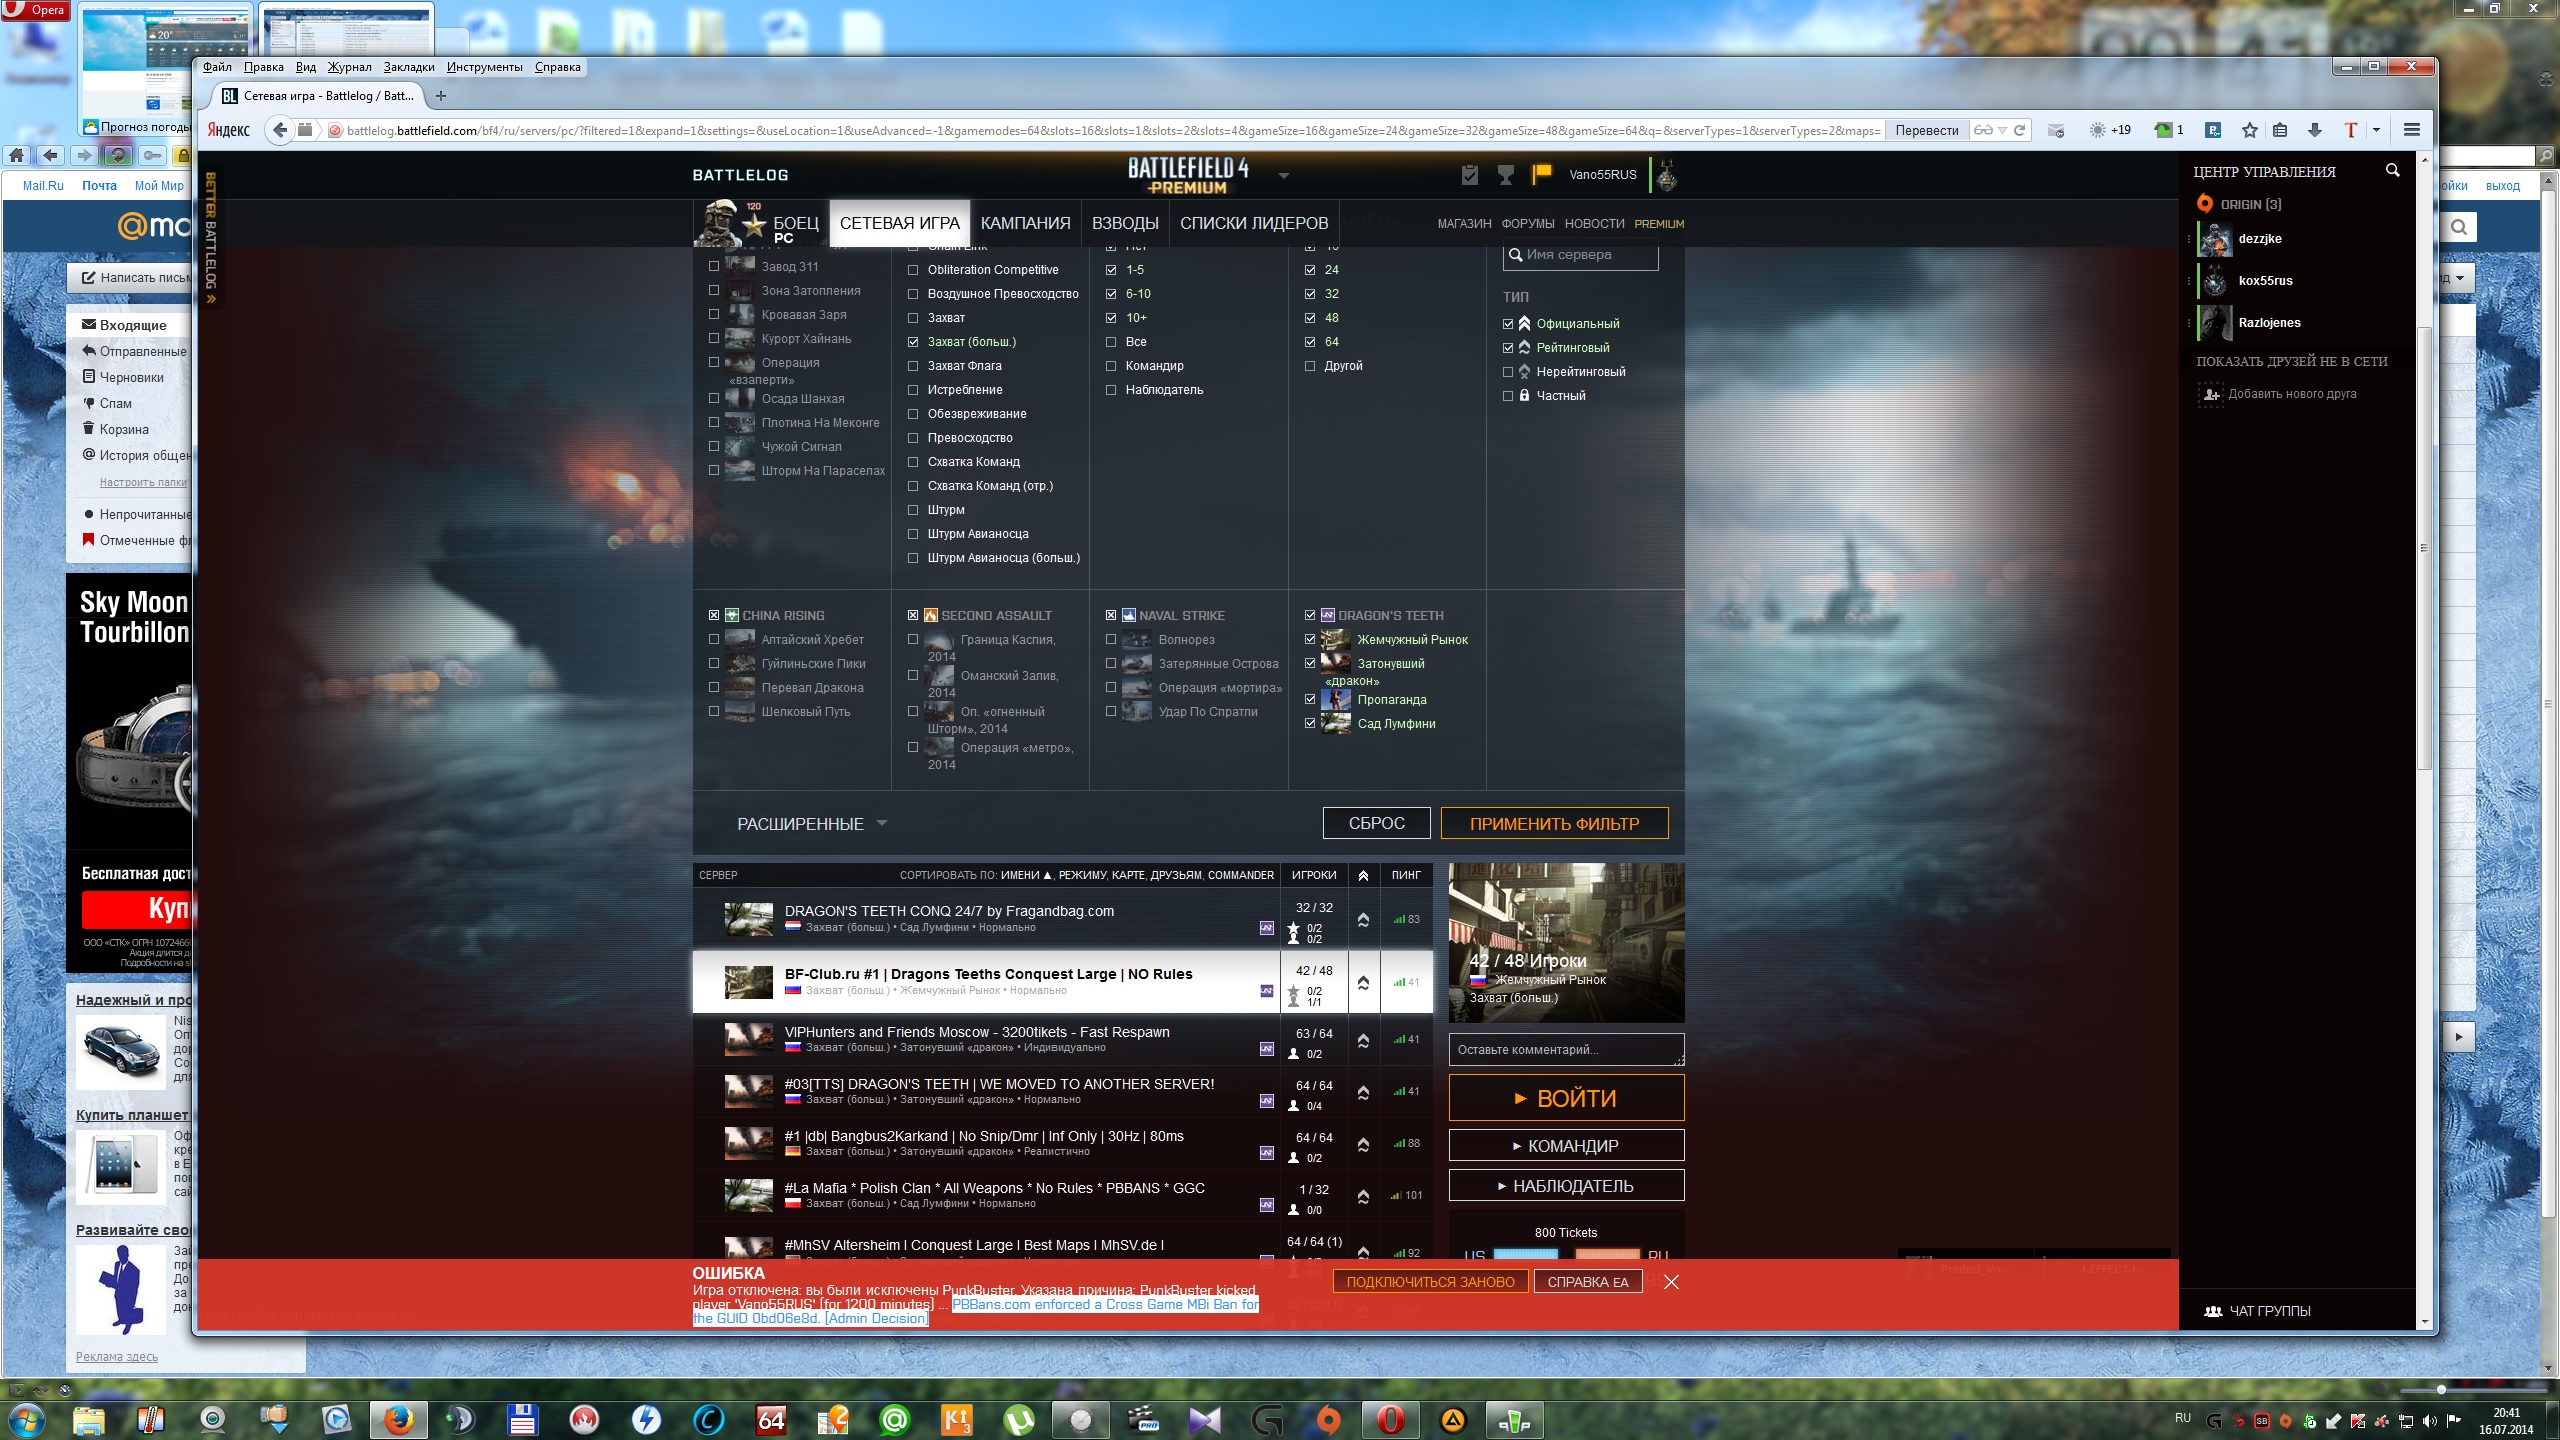Open the bookmarks list icon in the Firefox toolbar
Image resolution: width=2560 pixels, height=1440 pixels.
tap(2280, 130)
